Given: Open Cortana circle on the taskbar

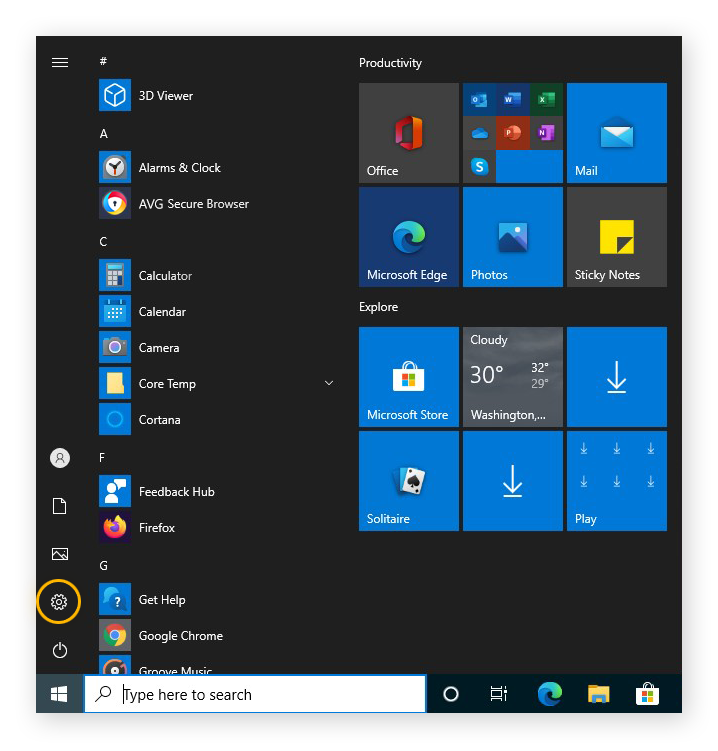Looking at the screenshot, I should pyautogui.click(x=451, y=694).
